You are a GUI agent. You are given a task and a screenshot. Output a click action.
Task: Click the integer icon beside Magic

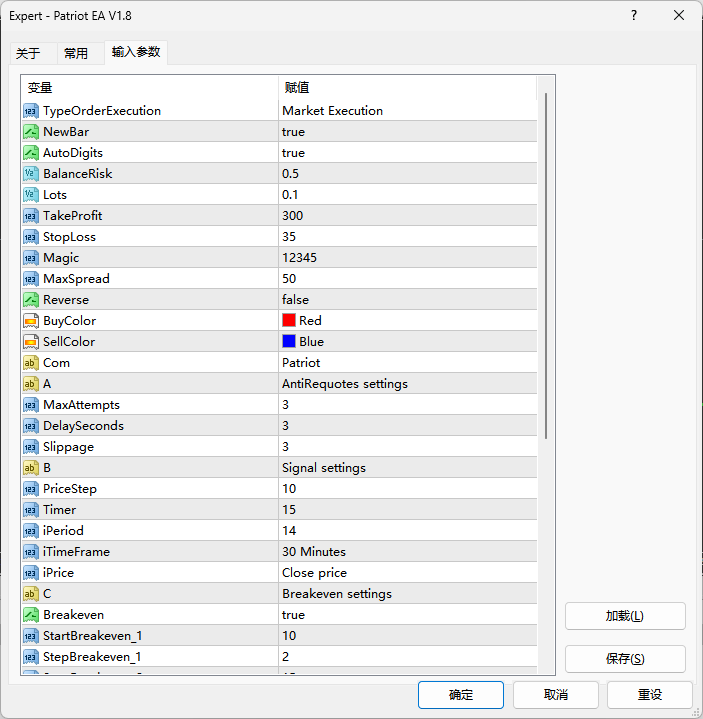coord(31,258)
